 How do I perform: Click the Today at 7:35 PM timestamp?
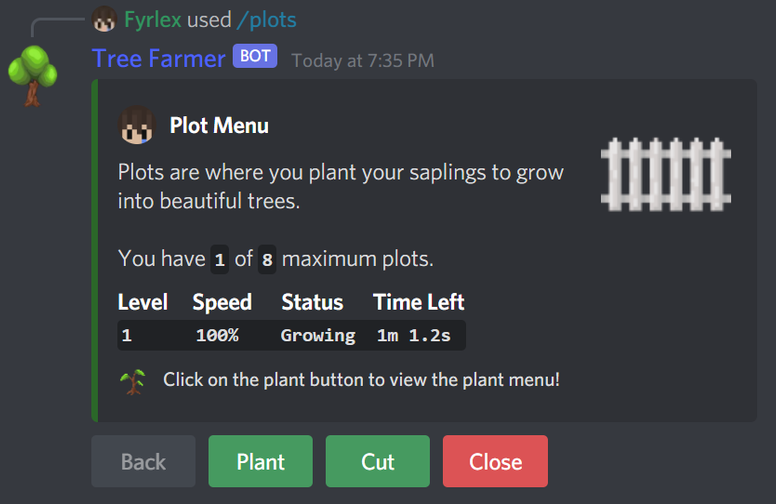[363, 61]
